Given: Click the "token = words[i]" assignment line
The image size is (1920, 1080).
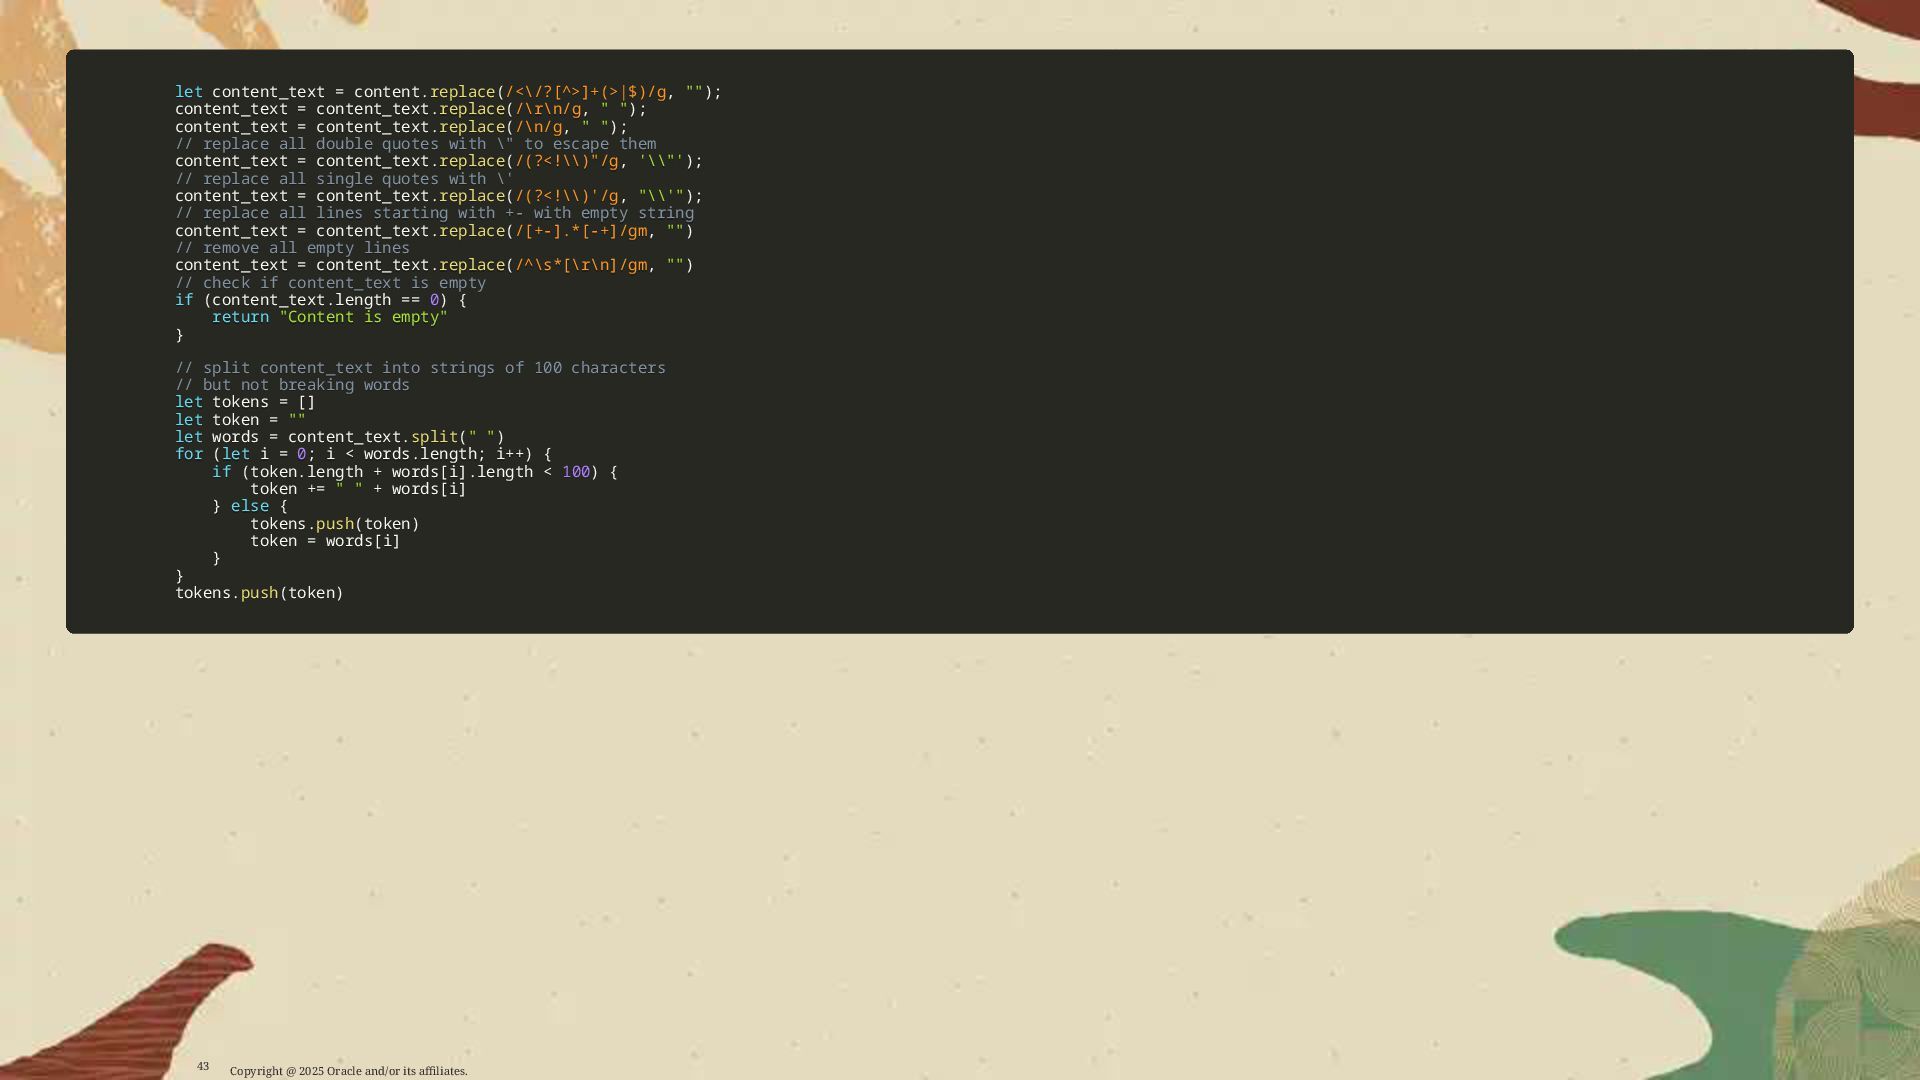Looking at the screenshot, I should (324, 541).
